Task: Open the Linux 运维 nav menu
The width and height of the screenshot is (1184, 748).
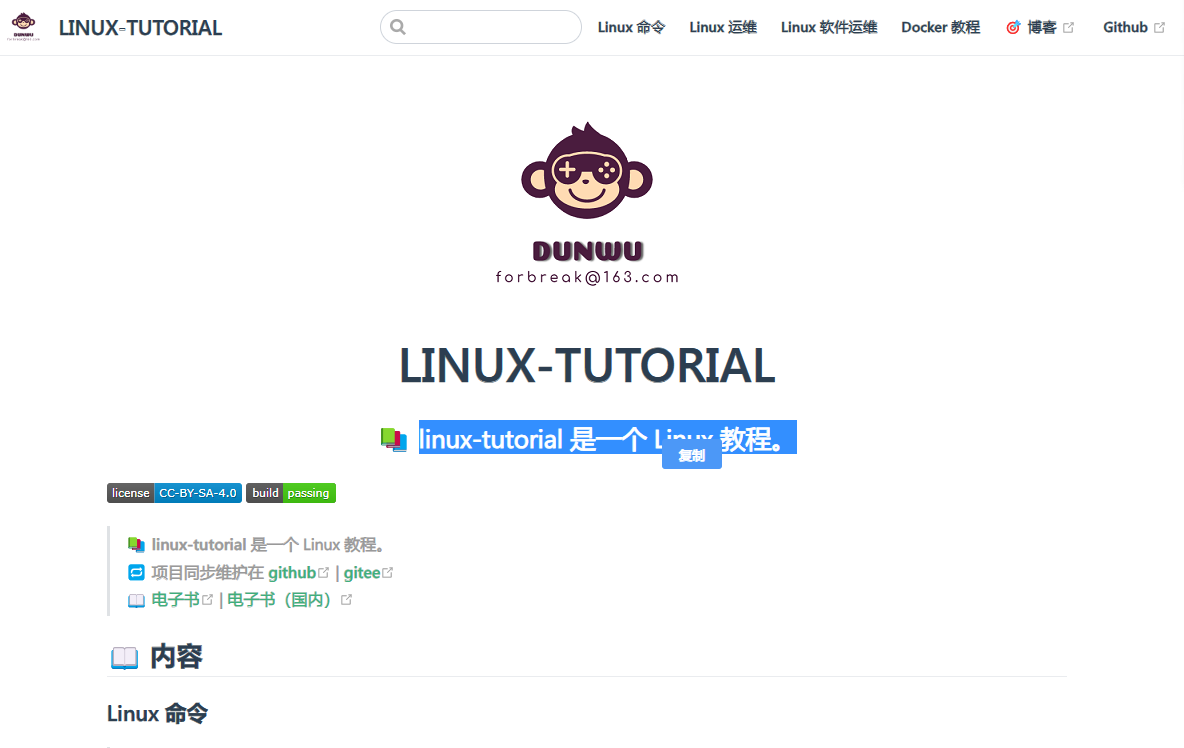Action: click(x=723, y=27)
